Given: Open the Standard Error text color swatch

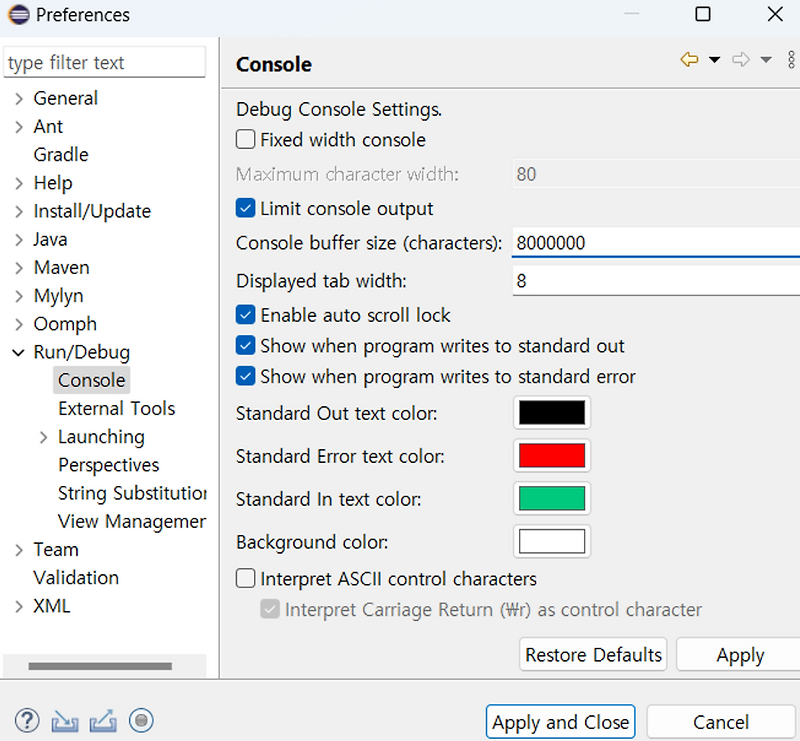Looking at the screenshot, I should point(551,456).
